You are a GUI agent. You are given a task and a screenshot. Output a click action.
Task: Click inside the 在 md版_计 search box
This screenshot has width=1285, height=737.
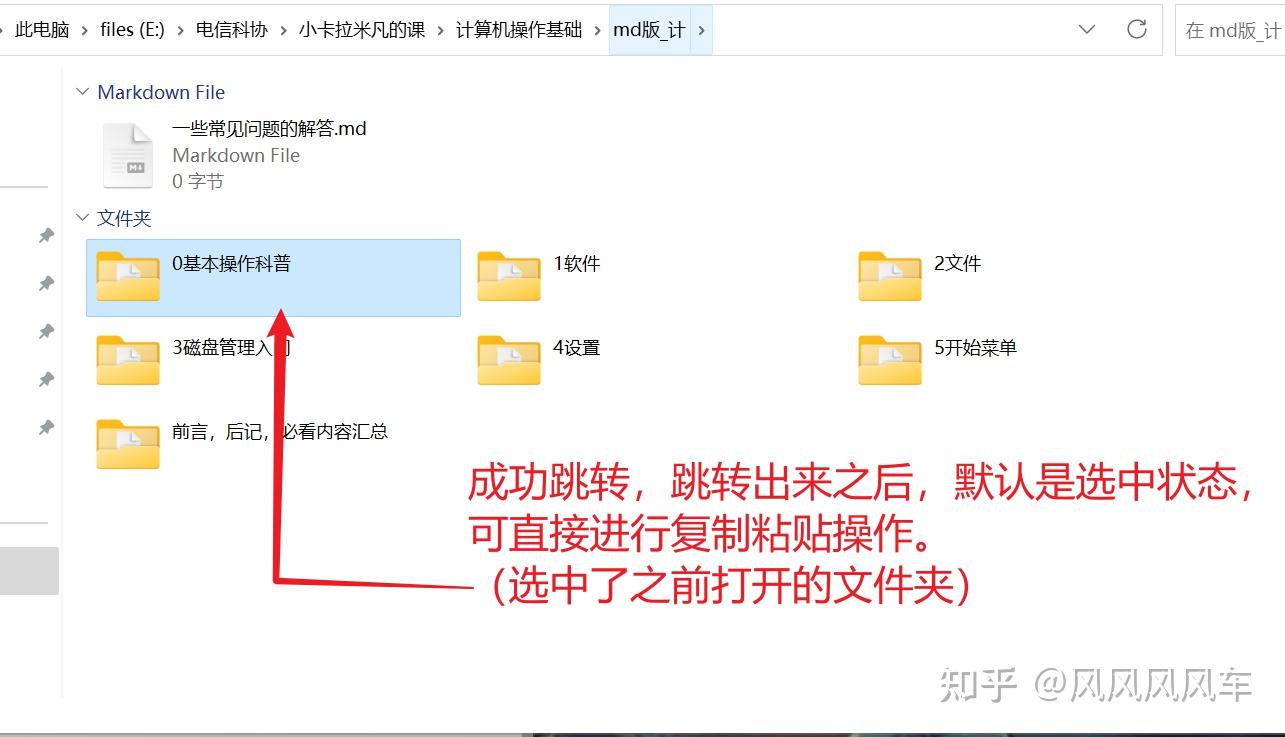click(1228, 29)
